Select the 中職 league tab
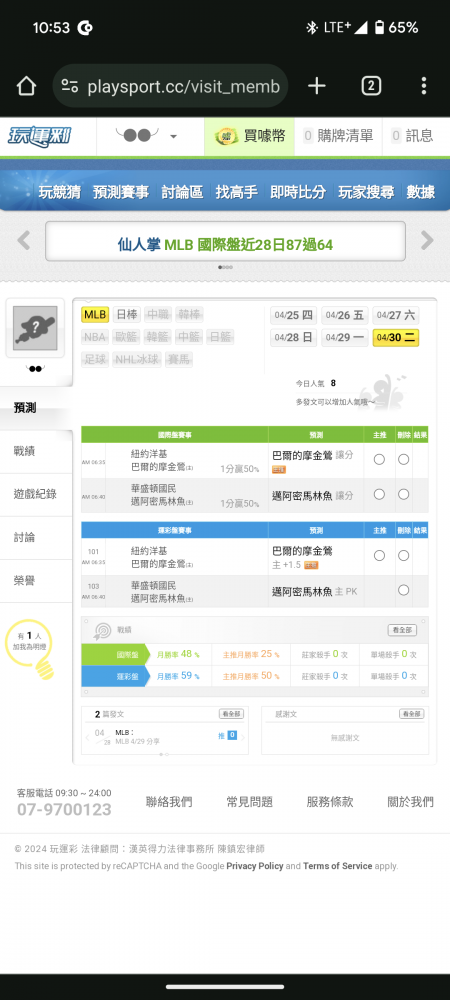Image resolution: width=450 pixels, height=1000 pixels. [x=157, y=315]
